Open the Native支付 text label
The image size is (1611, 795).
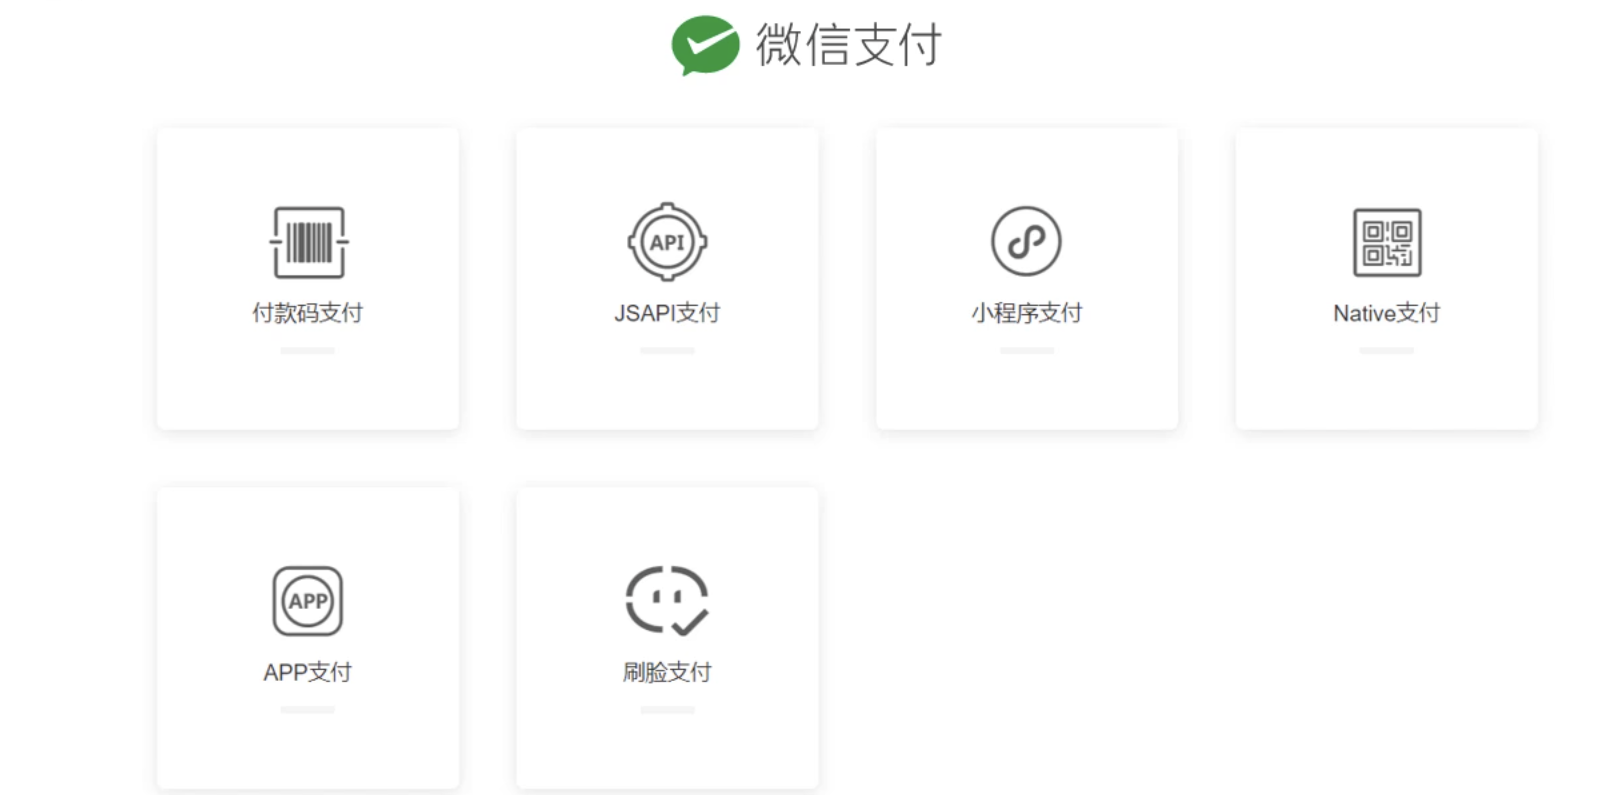pos(1387,313)
